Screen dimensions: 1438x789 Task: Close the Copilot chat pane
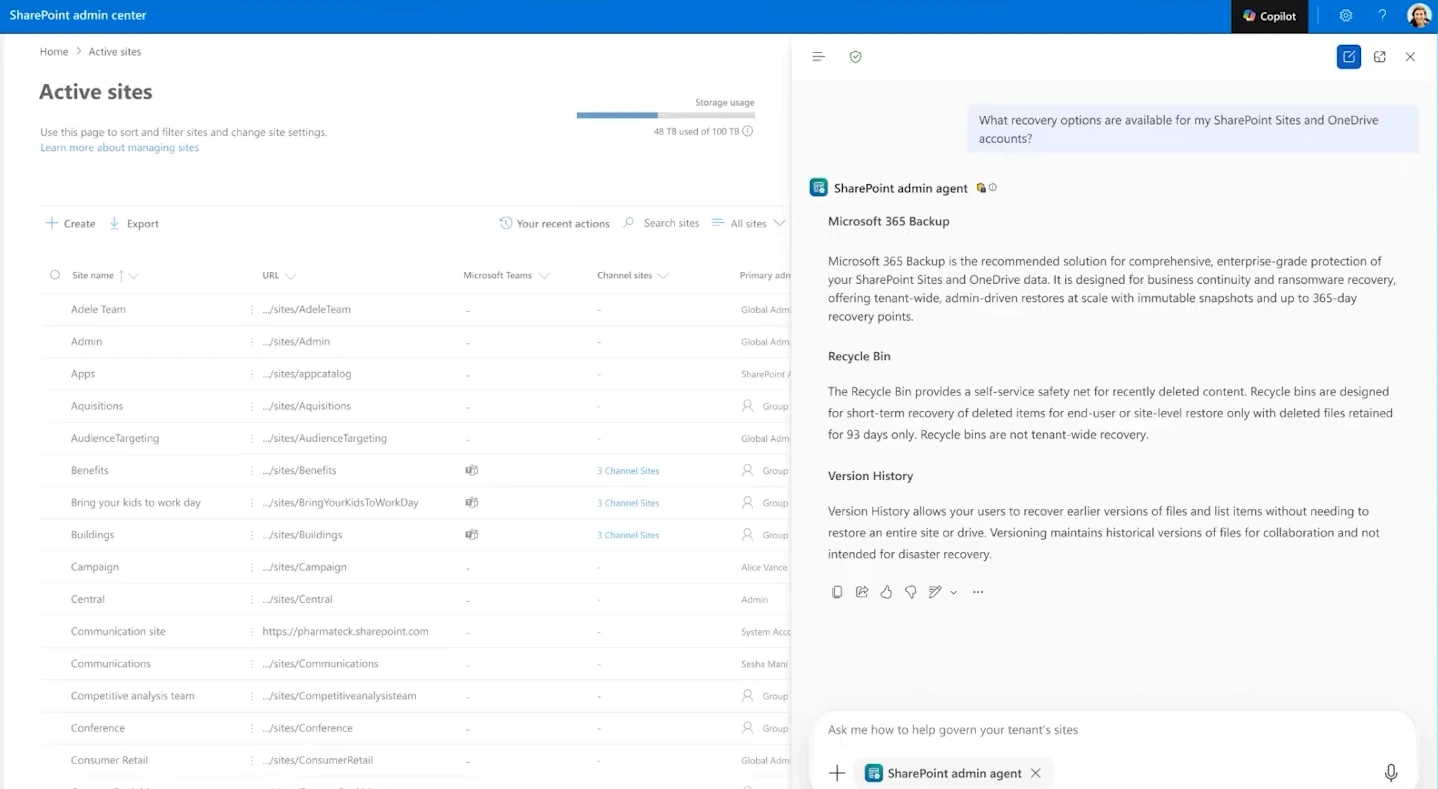point(1410,57)
